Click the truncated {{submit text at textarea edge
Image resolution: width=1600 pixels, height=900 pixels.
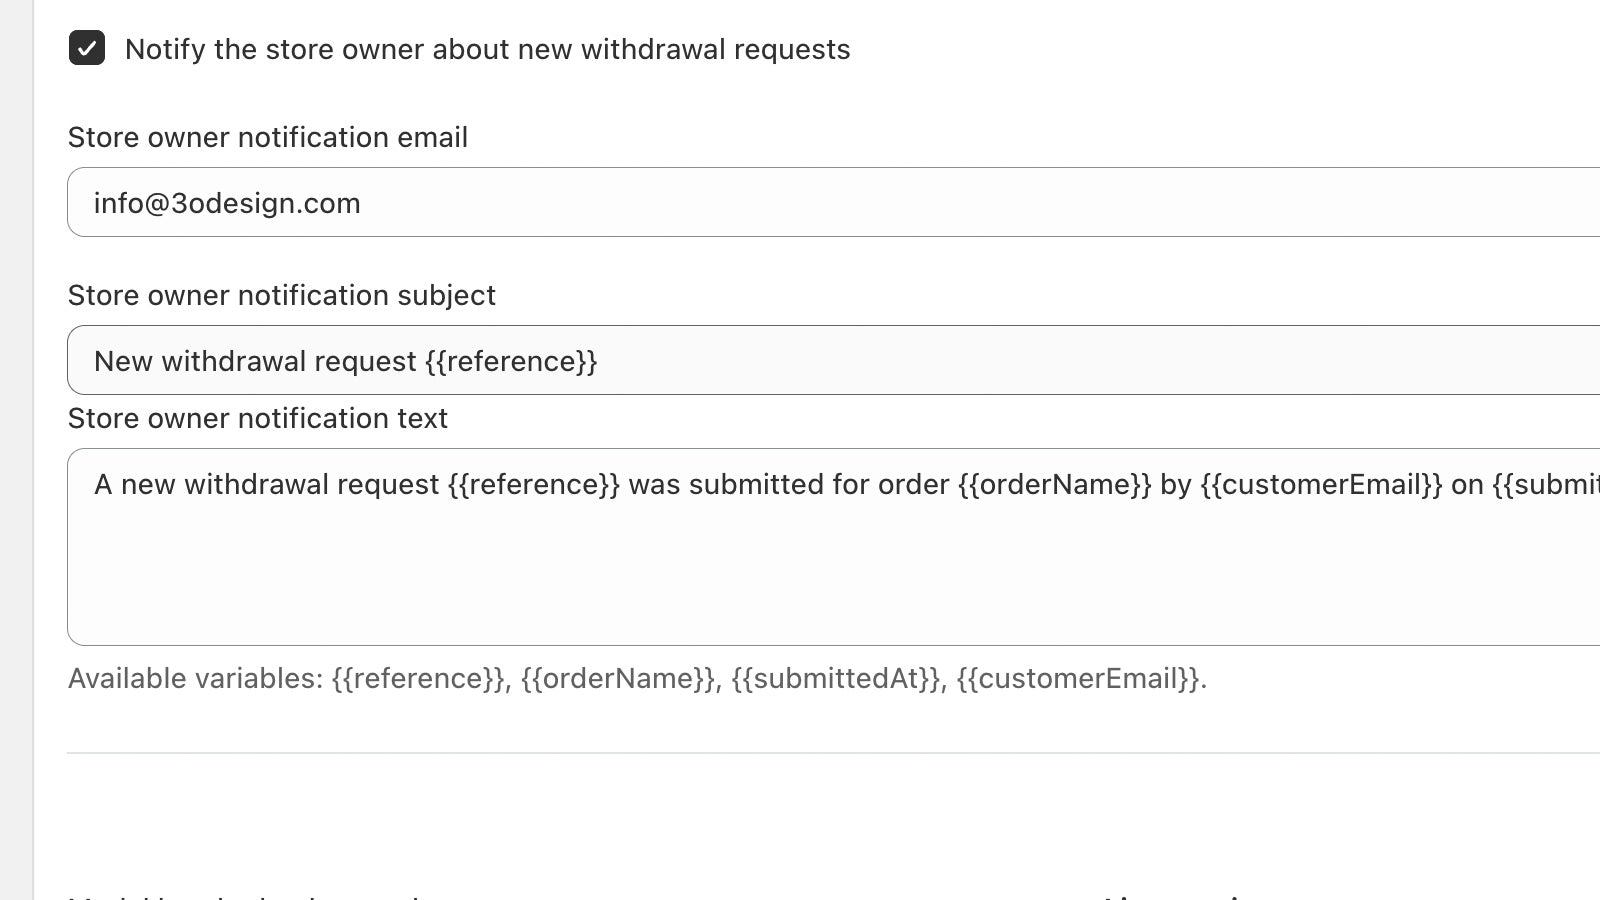coord(1546,484)
